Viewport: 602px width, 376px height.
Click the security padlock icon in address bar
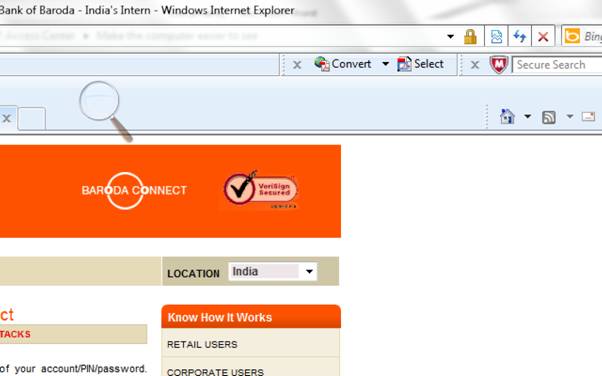[x=470, y=37]
